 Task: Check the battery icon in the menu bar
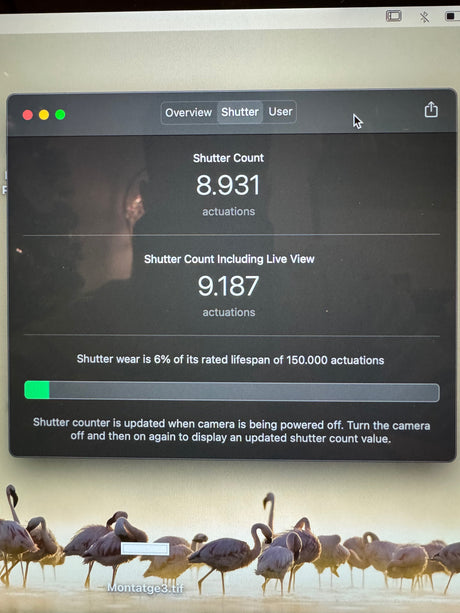point(452,16)
